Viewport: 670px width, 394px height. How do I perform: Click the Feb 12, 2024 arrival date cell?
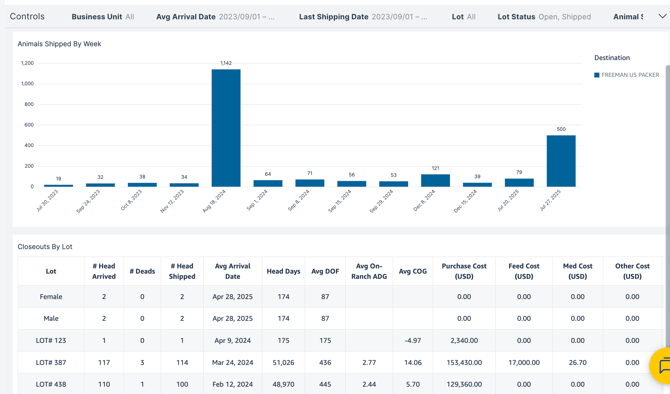pos(232,384)
